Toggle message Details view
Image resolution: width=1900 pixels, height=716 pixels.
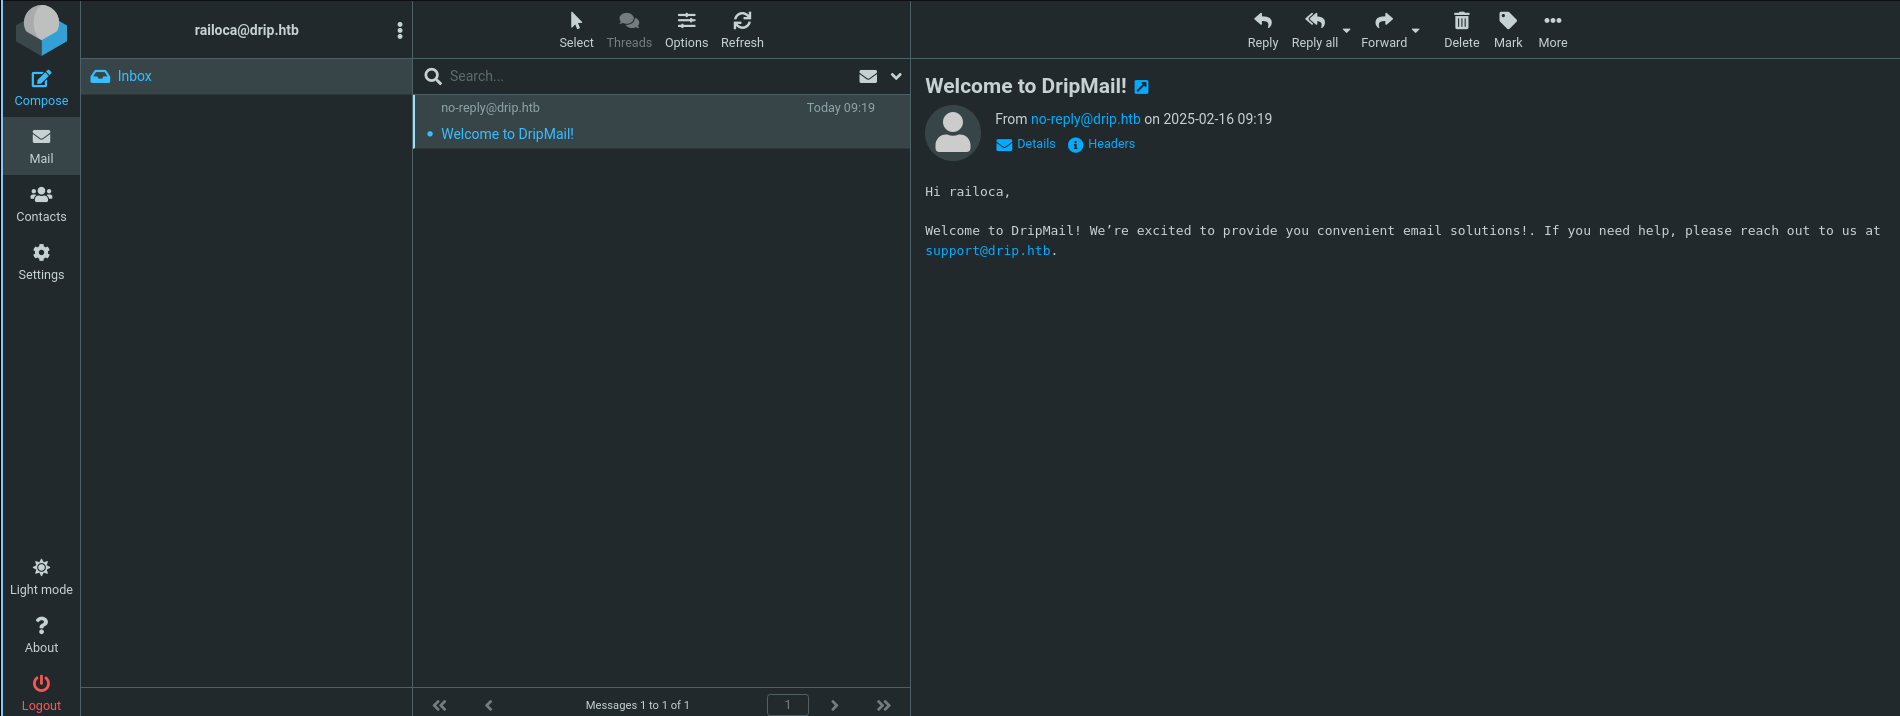[x=1026, y=144]
